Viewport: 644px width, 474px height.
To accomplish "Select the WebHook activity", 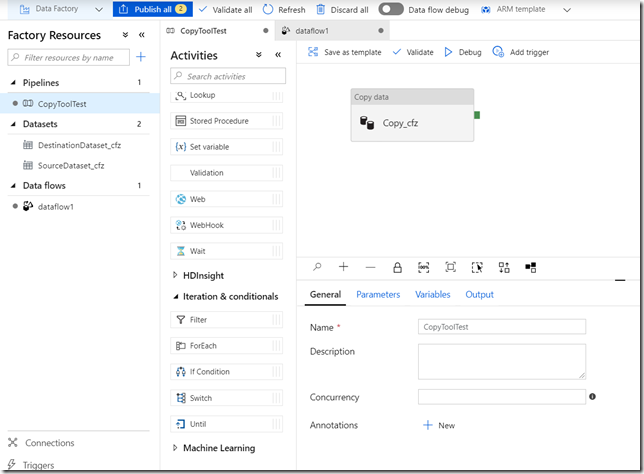I will click(x=226, y=225).
